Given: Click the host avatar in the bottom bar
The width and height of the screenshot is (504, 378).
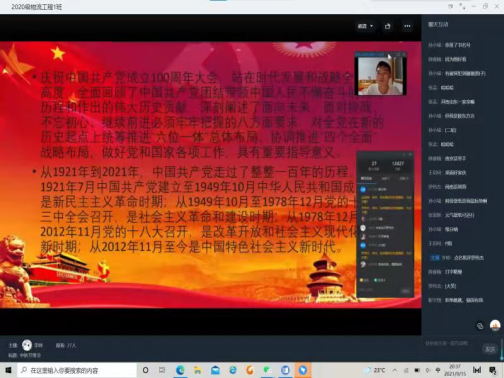Looking at the screenshot, I should pos(27,345).
